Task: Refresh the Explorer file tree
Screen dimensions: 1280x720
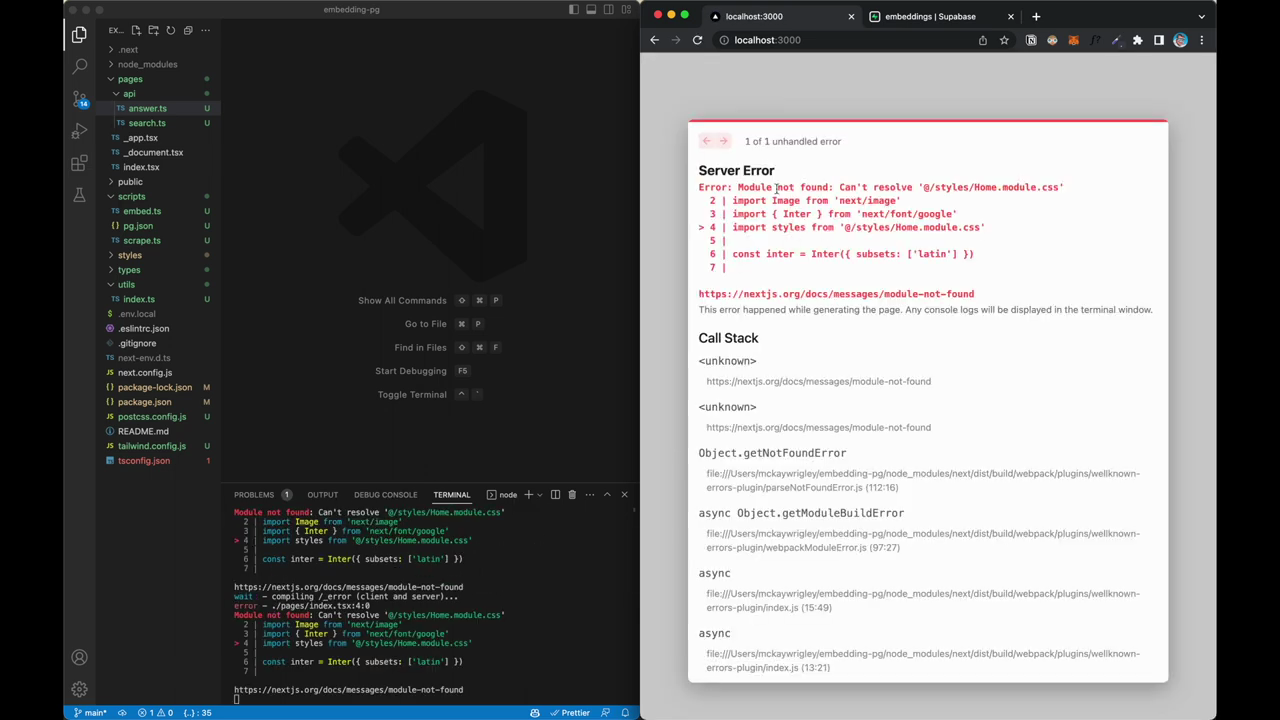Action: coord(170,30)
